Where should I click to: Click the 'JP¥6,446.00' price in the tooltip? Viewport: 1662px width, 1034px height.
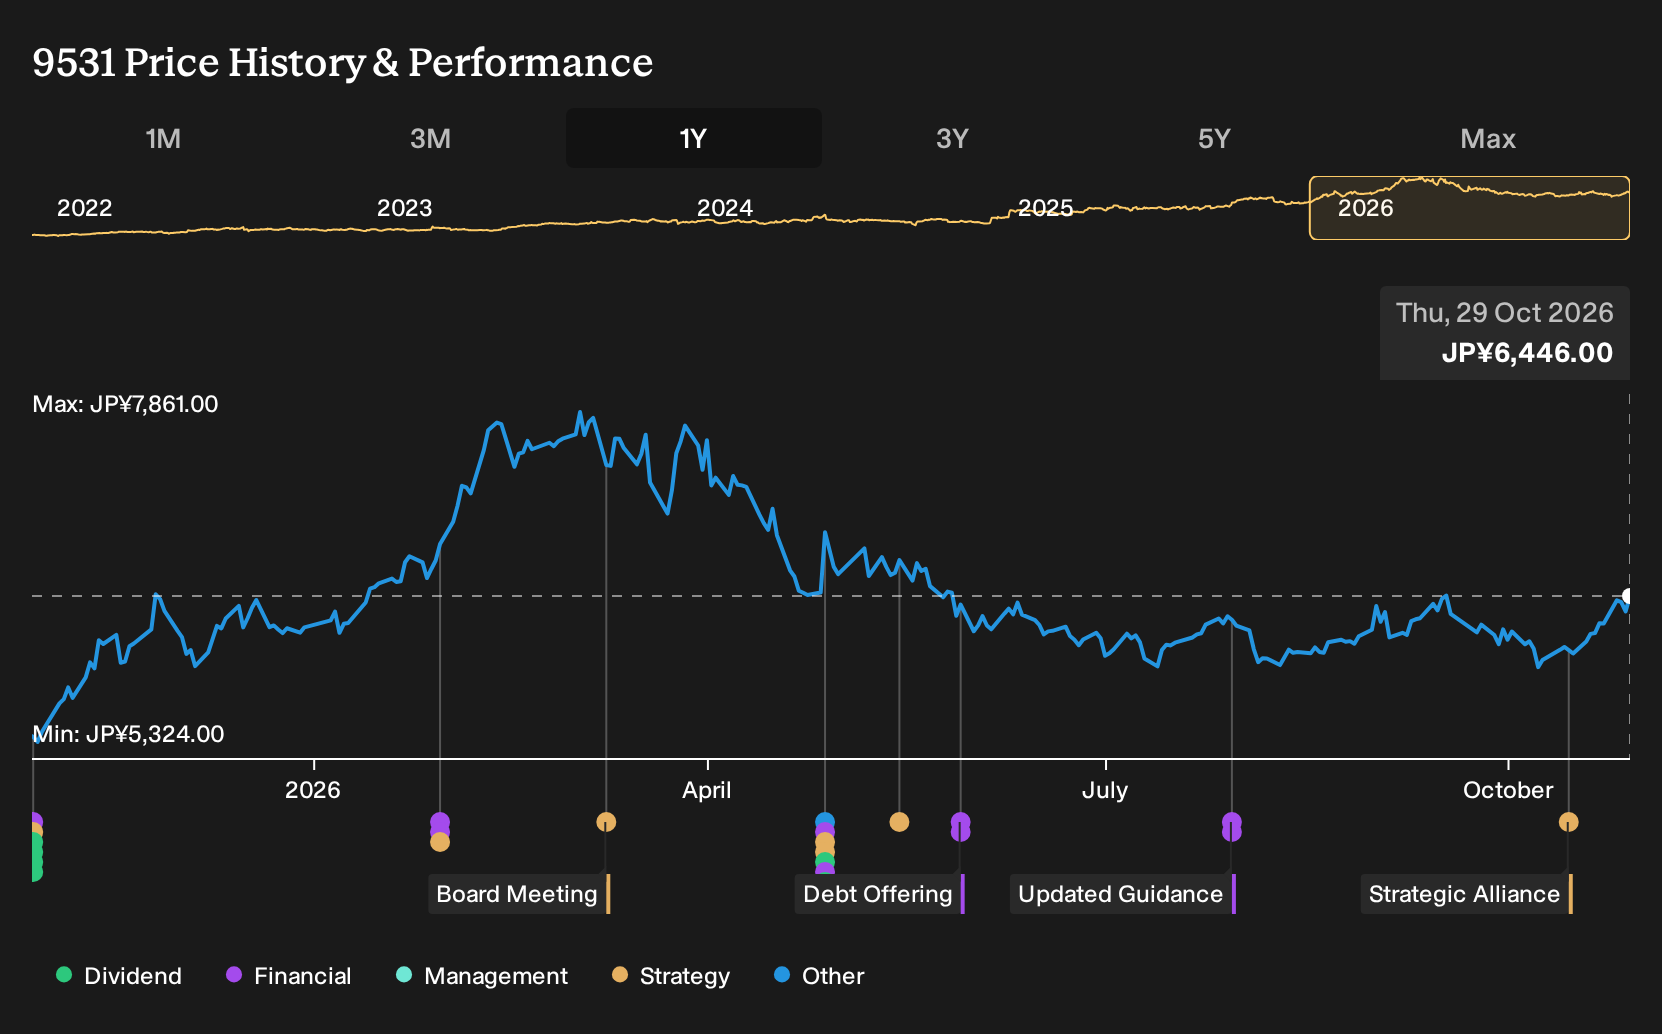click(1527, 353)
